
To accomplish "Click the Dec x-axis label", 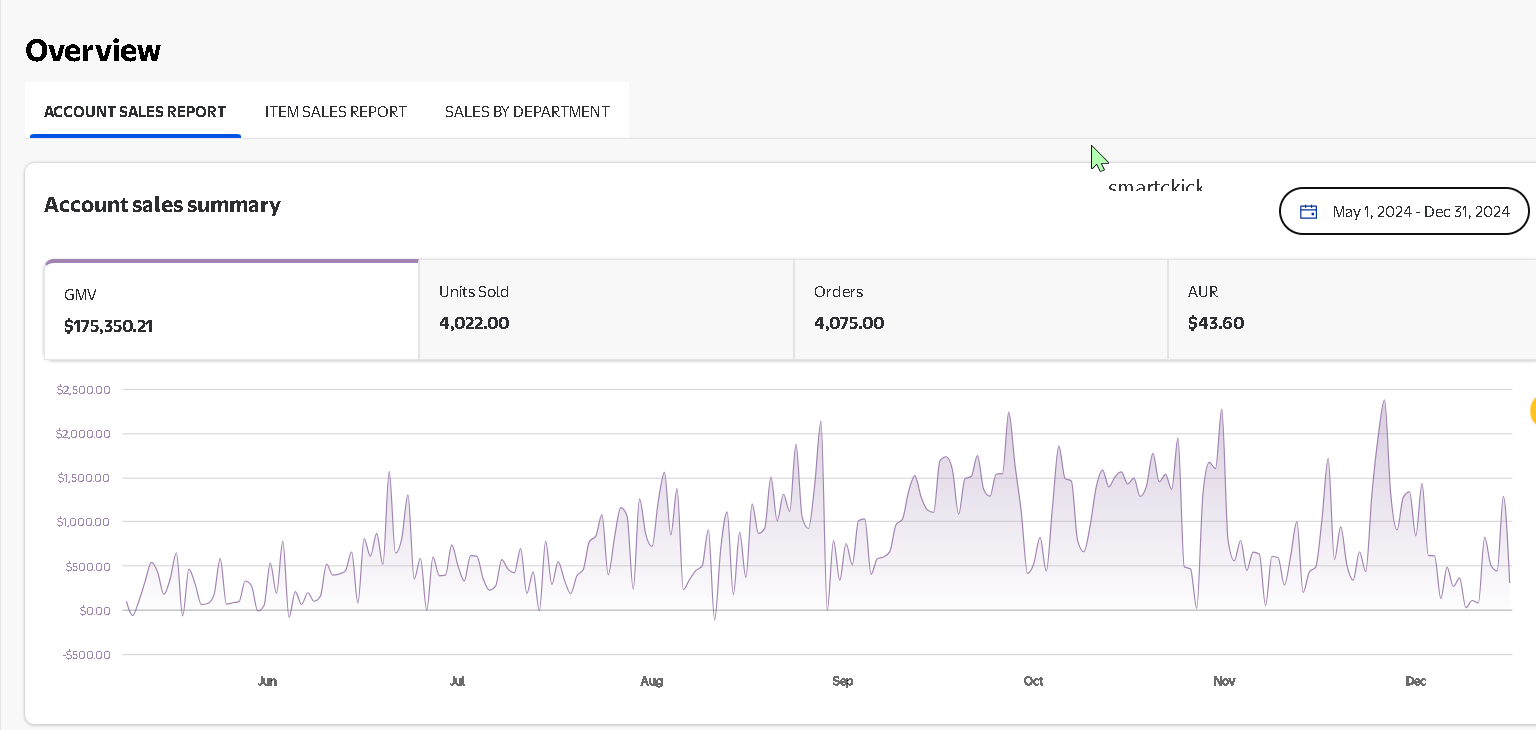I will [x=1415, y=681].
